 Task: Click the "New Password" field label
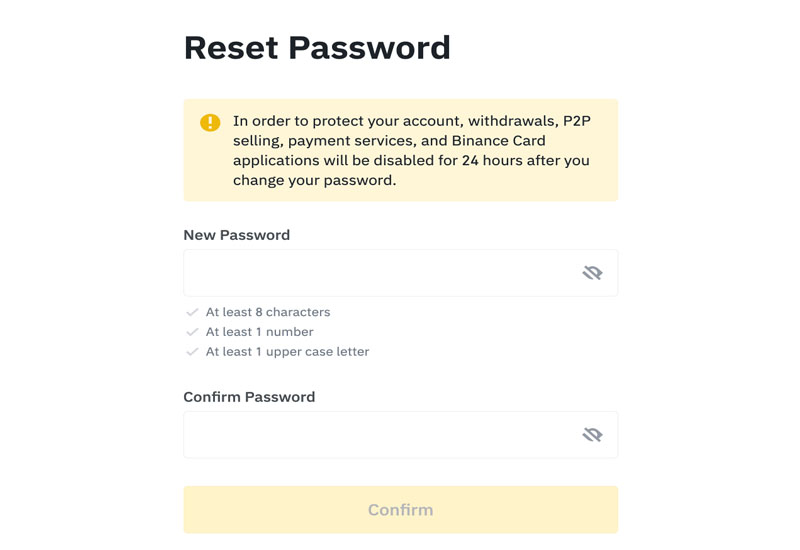pyautogui.click(x=236, y=235)
